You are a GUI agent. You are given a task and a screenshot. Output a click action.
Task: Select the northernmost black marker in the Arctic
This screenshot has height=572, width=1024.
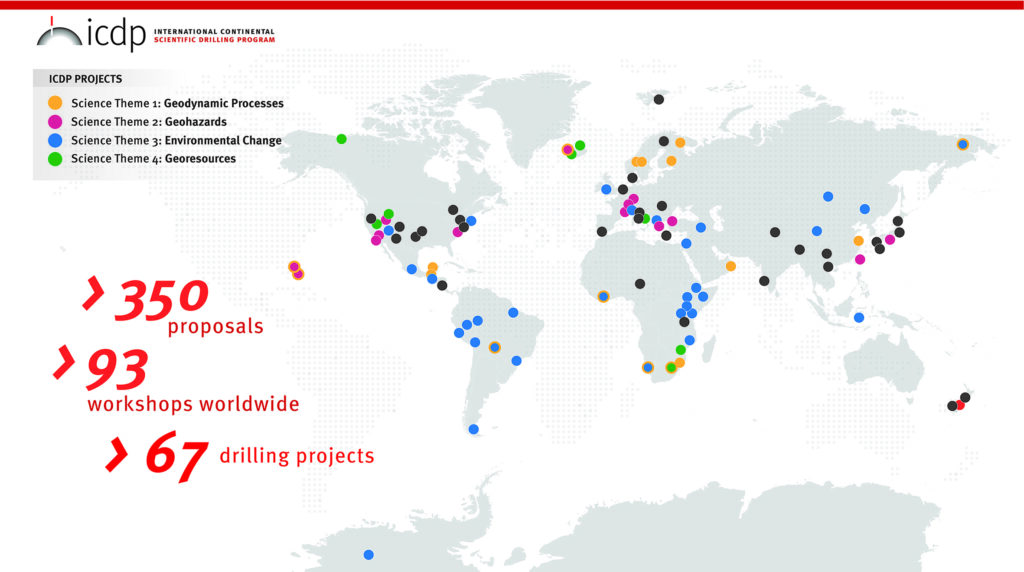pos(659,99)
